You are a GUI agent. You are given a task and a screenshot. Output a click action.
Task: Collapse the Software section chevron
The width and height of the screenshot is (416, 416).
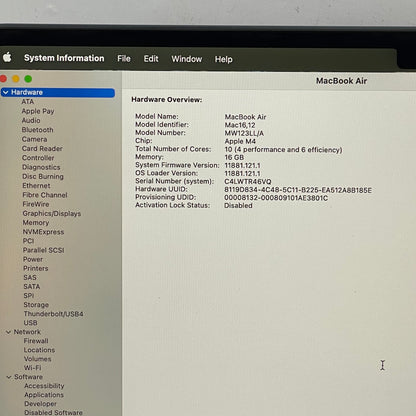[9, 377]
